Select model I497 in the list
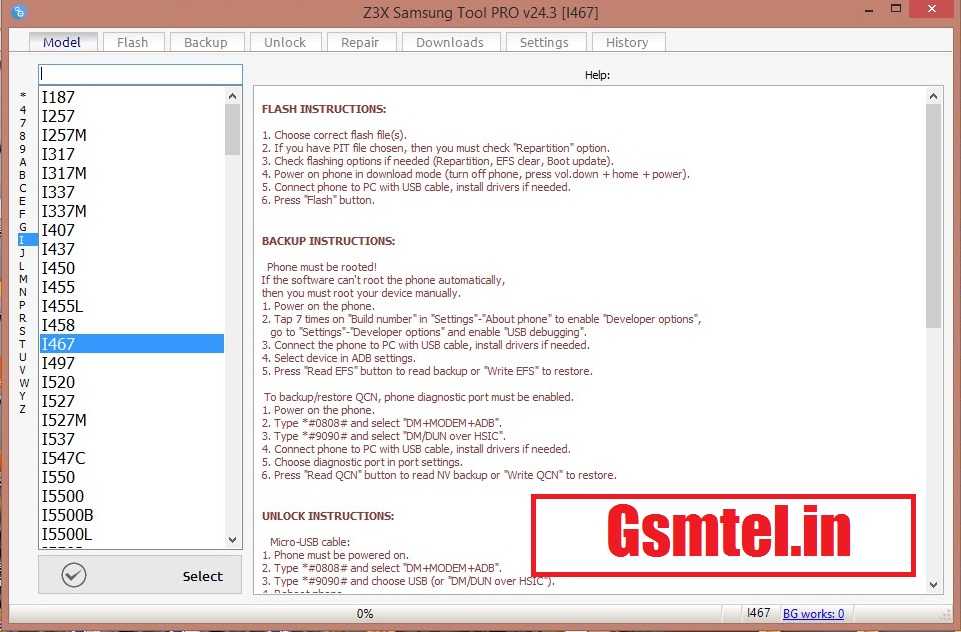The width and height of the screenshot is (961, 632). coord(132,364)
